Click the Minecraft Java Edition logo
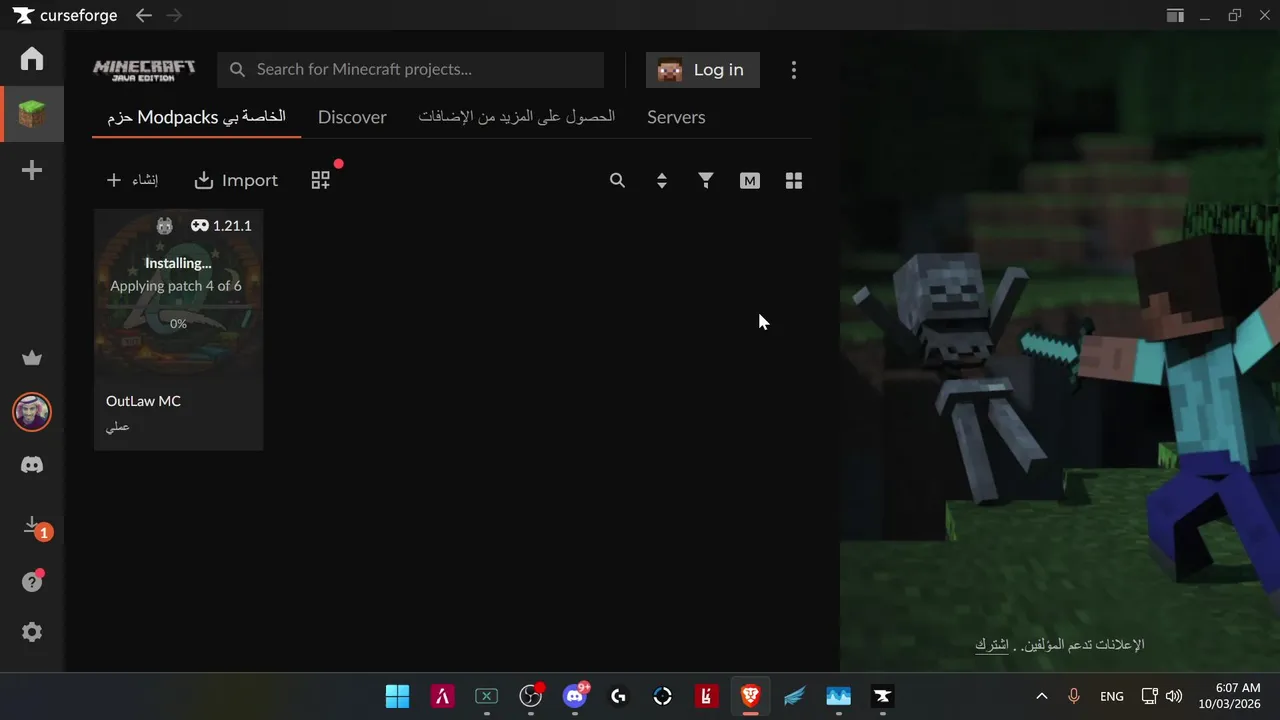The width and height of the screenshot is (1280, 720). (x=144, y=69)
